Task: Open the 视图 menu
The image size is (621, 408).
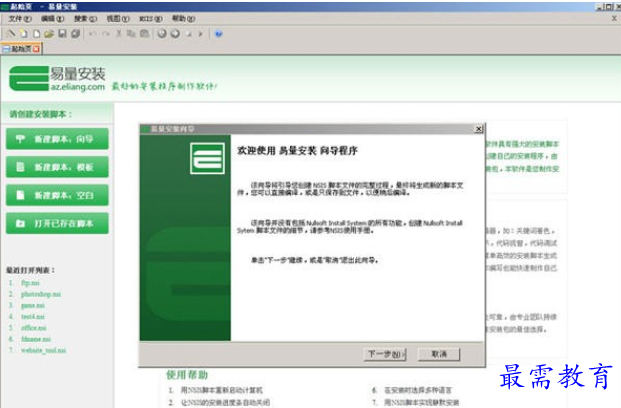Action: (118, 19)
